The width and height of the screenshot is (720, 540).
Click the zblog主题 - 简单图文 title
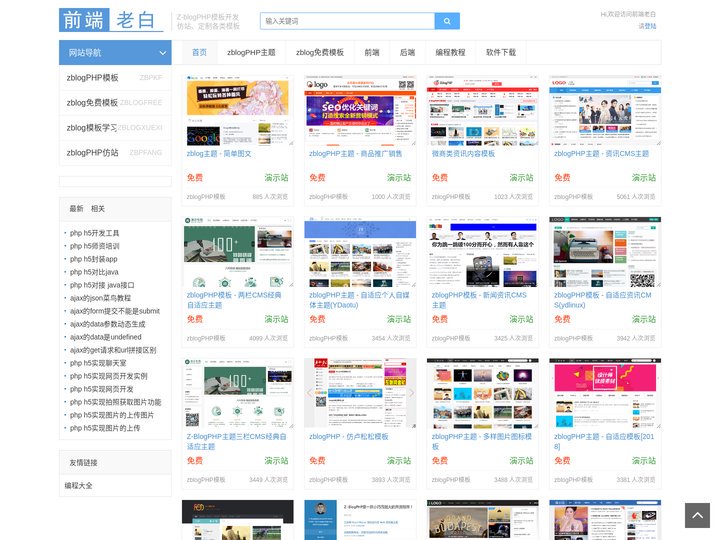pos(219,154)
